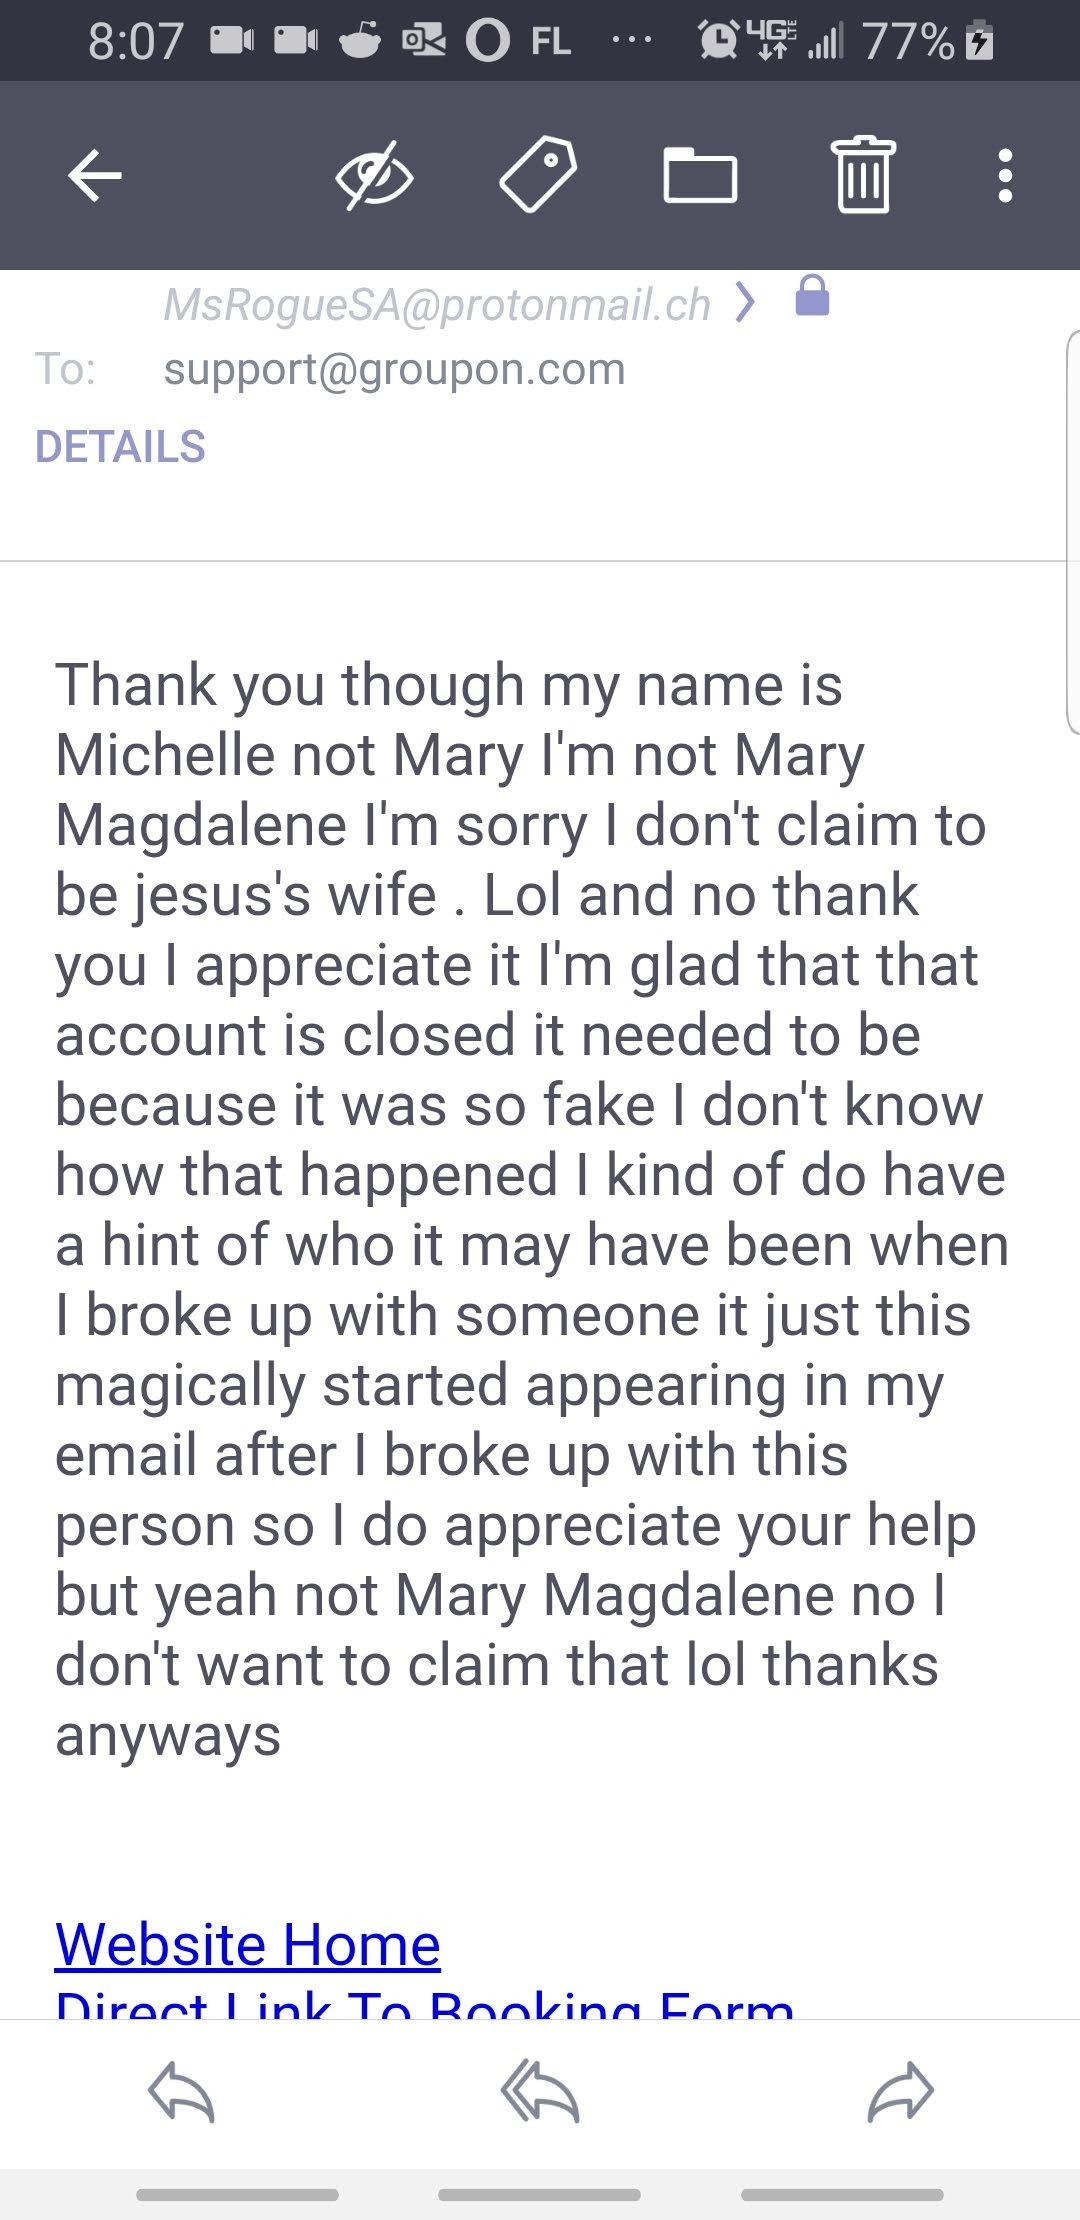Viewport: 1080px width, 2220px height.
Task: Tap the alarm icon in status bar
Action: [718, 41]
